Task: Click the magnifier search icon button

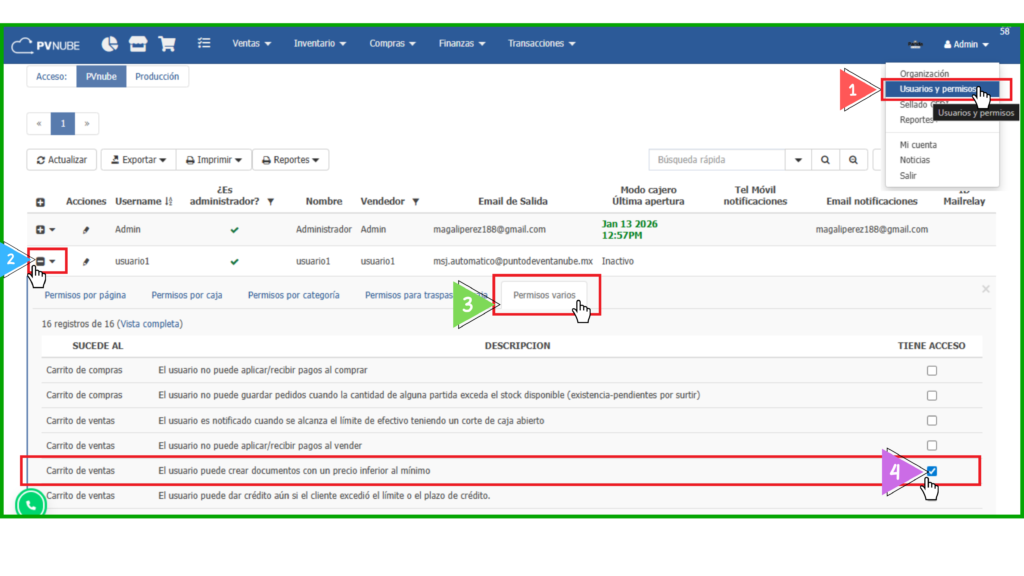Action: coord(826,160)
